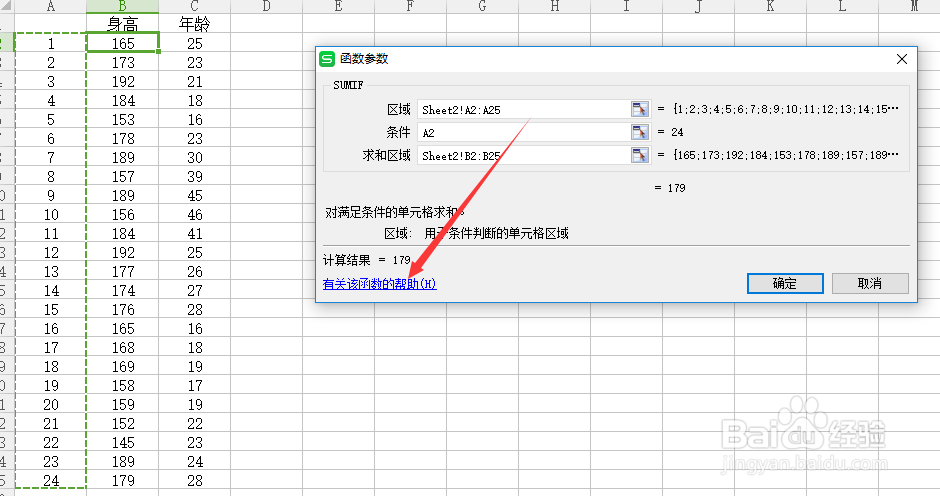Click age cell 41

point(194,233)
